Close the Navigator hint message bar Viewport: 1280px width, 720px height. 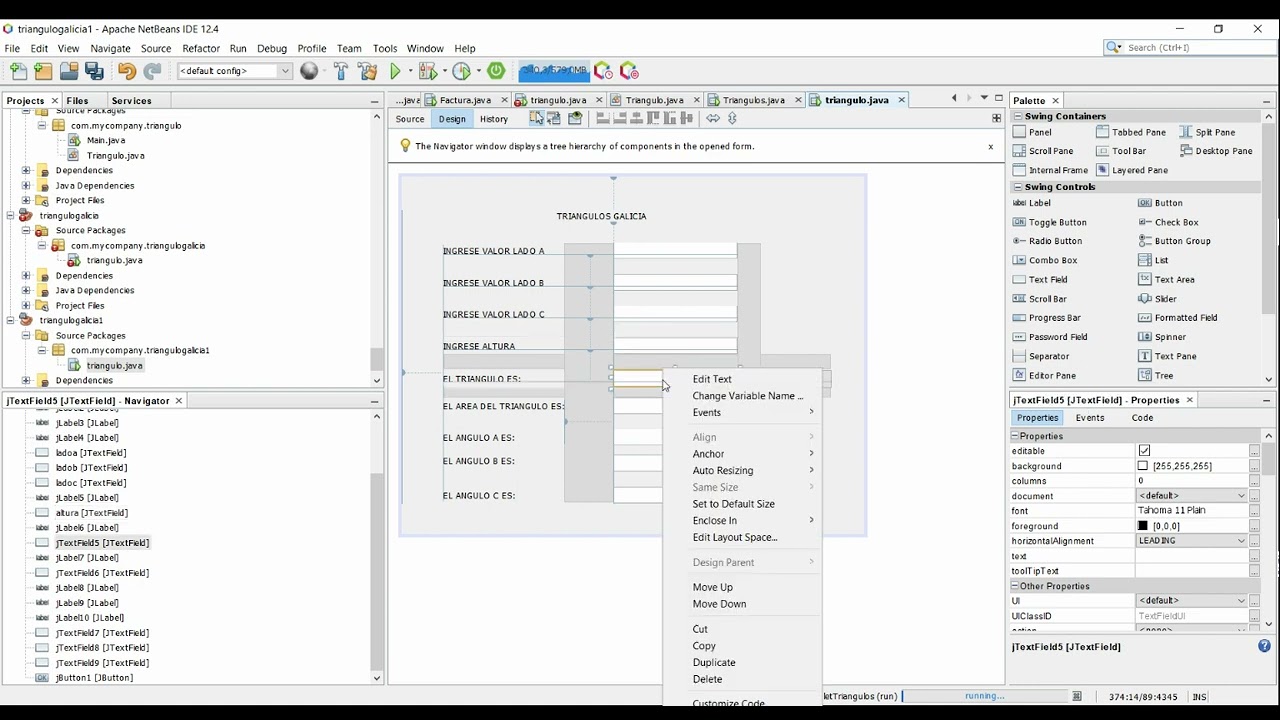(991, 147)
